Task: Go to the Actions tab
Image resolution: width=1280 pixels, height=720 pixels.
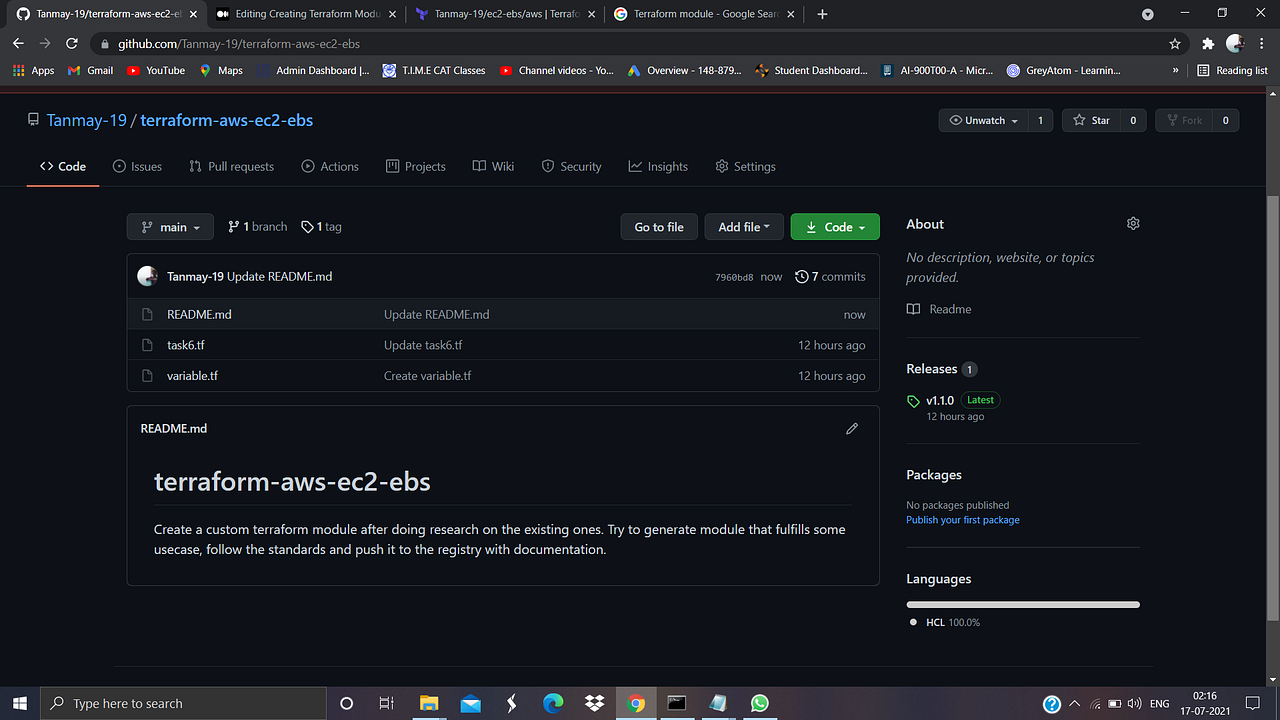Action: pyautogui.click(x=330, y=166)
